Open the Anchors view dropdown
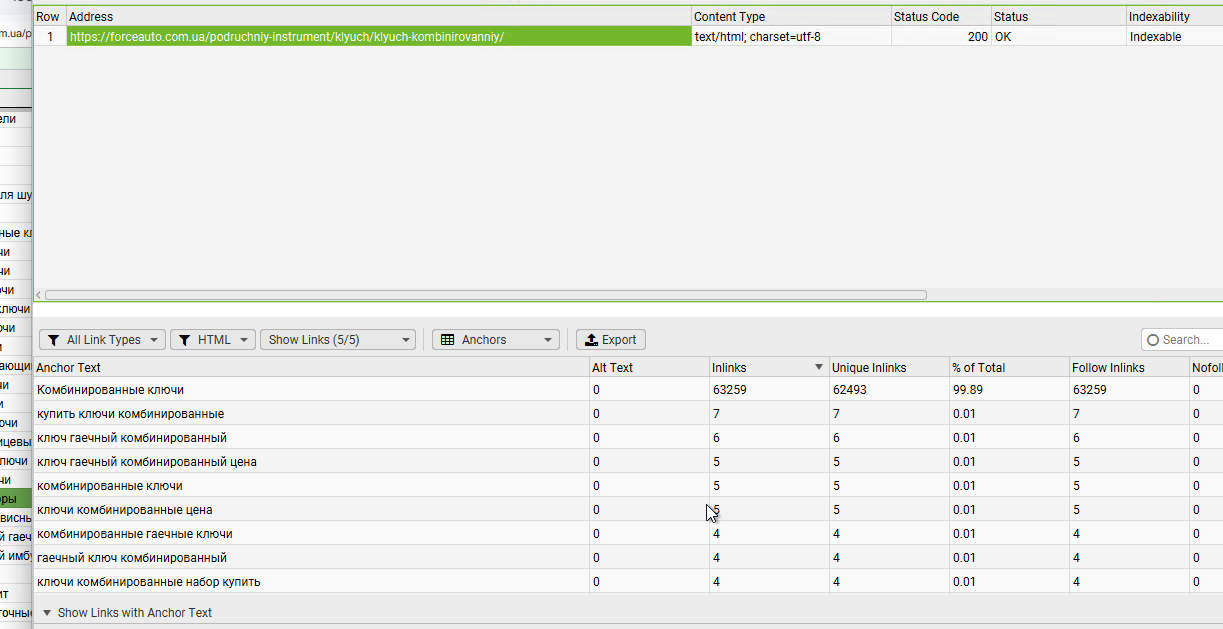 point(496,340)
